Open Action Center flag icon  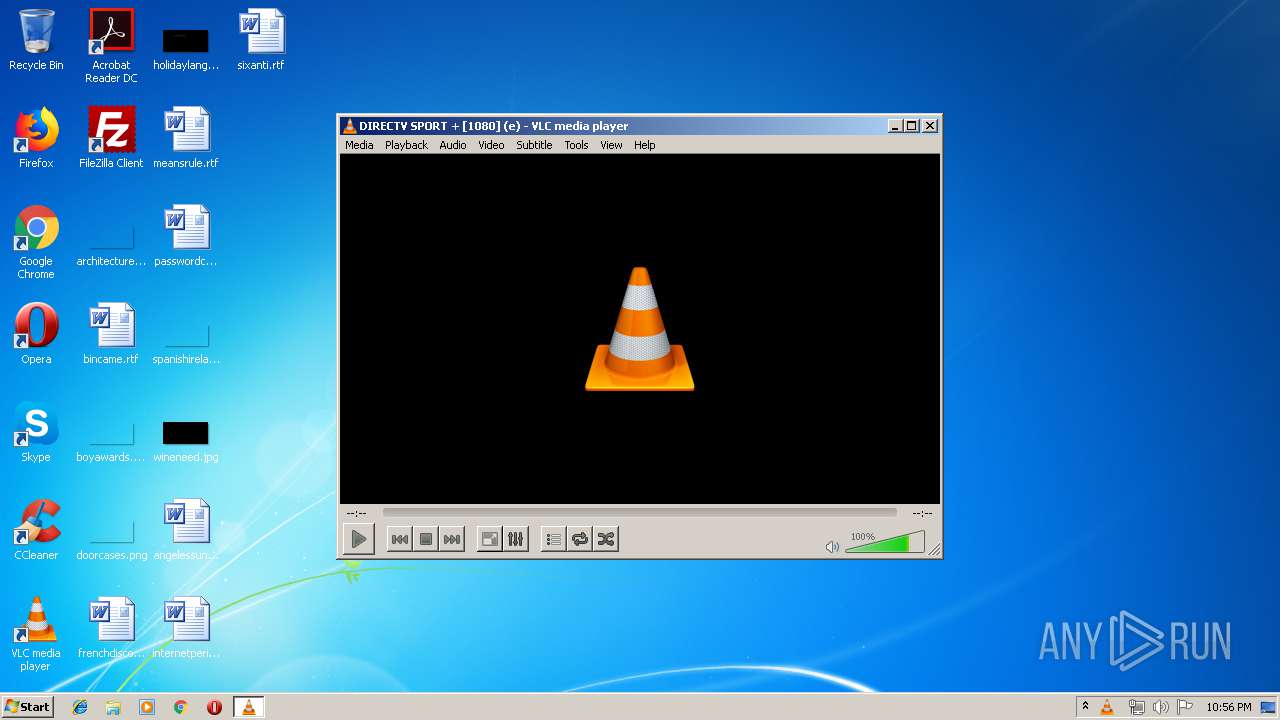tap(1185, 707)
